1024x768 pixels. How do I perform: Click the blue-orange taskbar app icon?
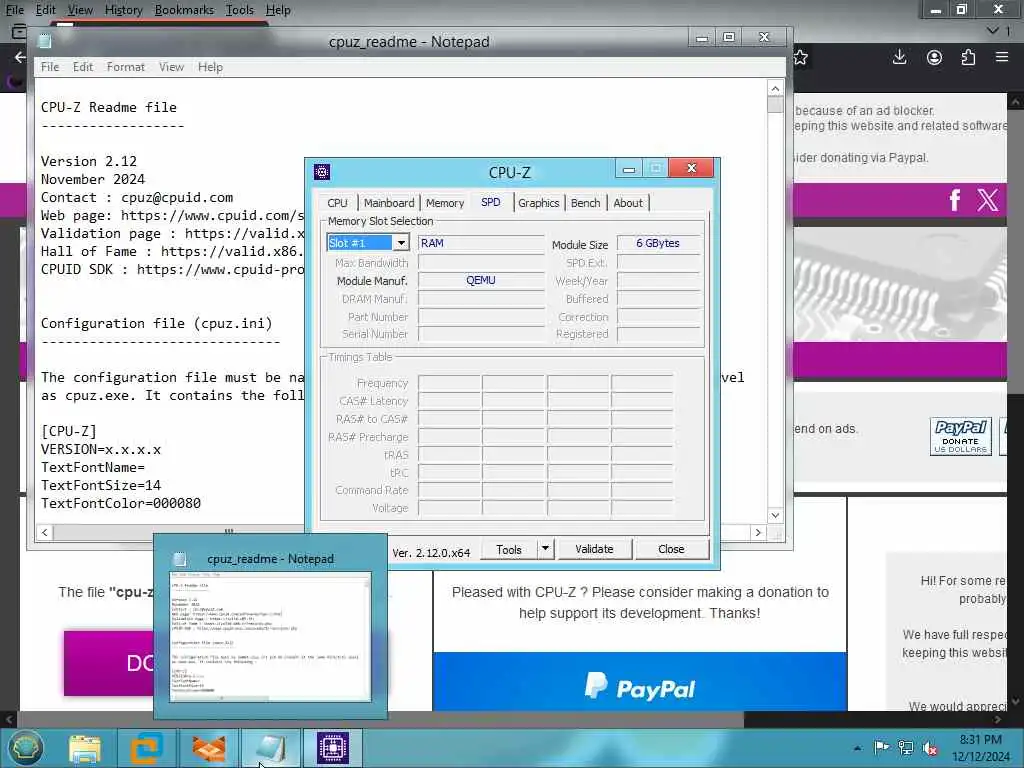146,748
